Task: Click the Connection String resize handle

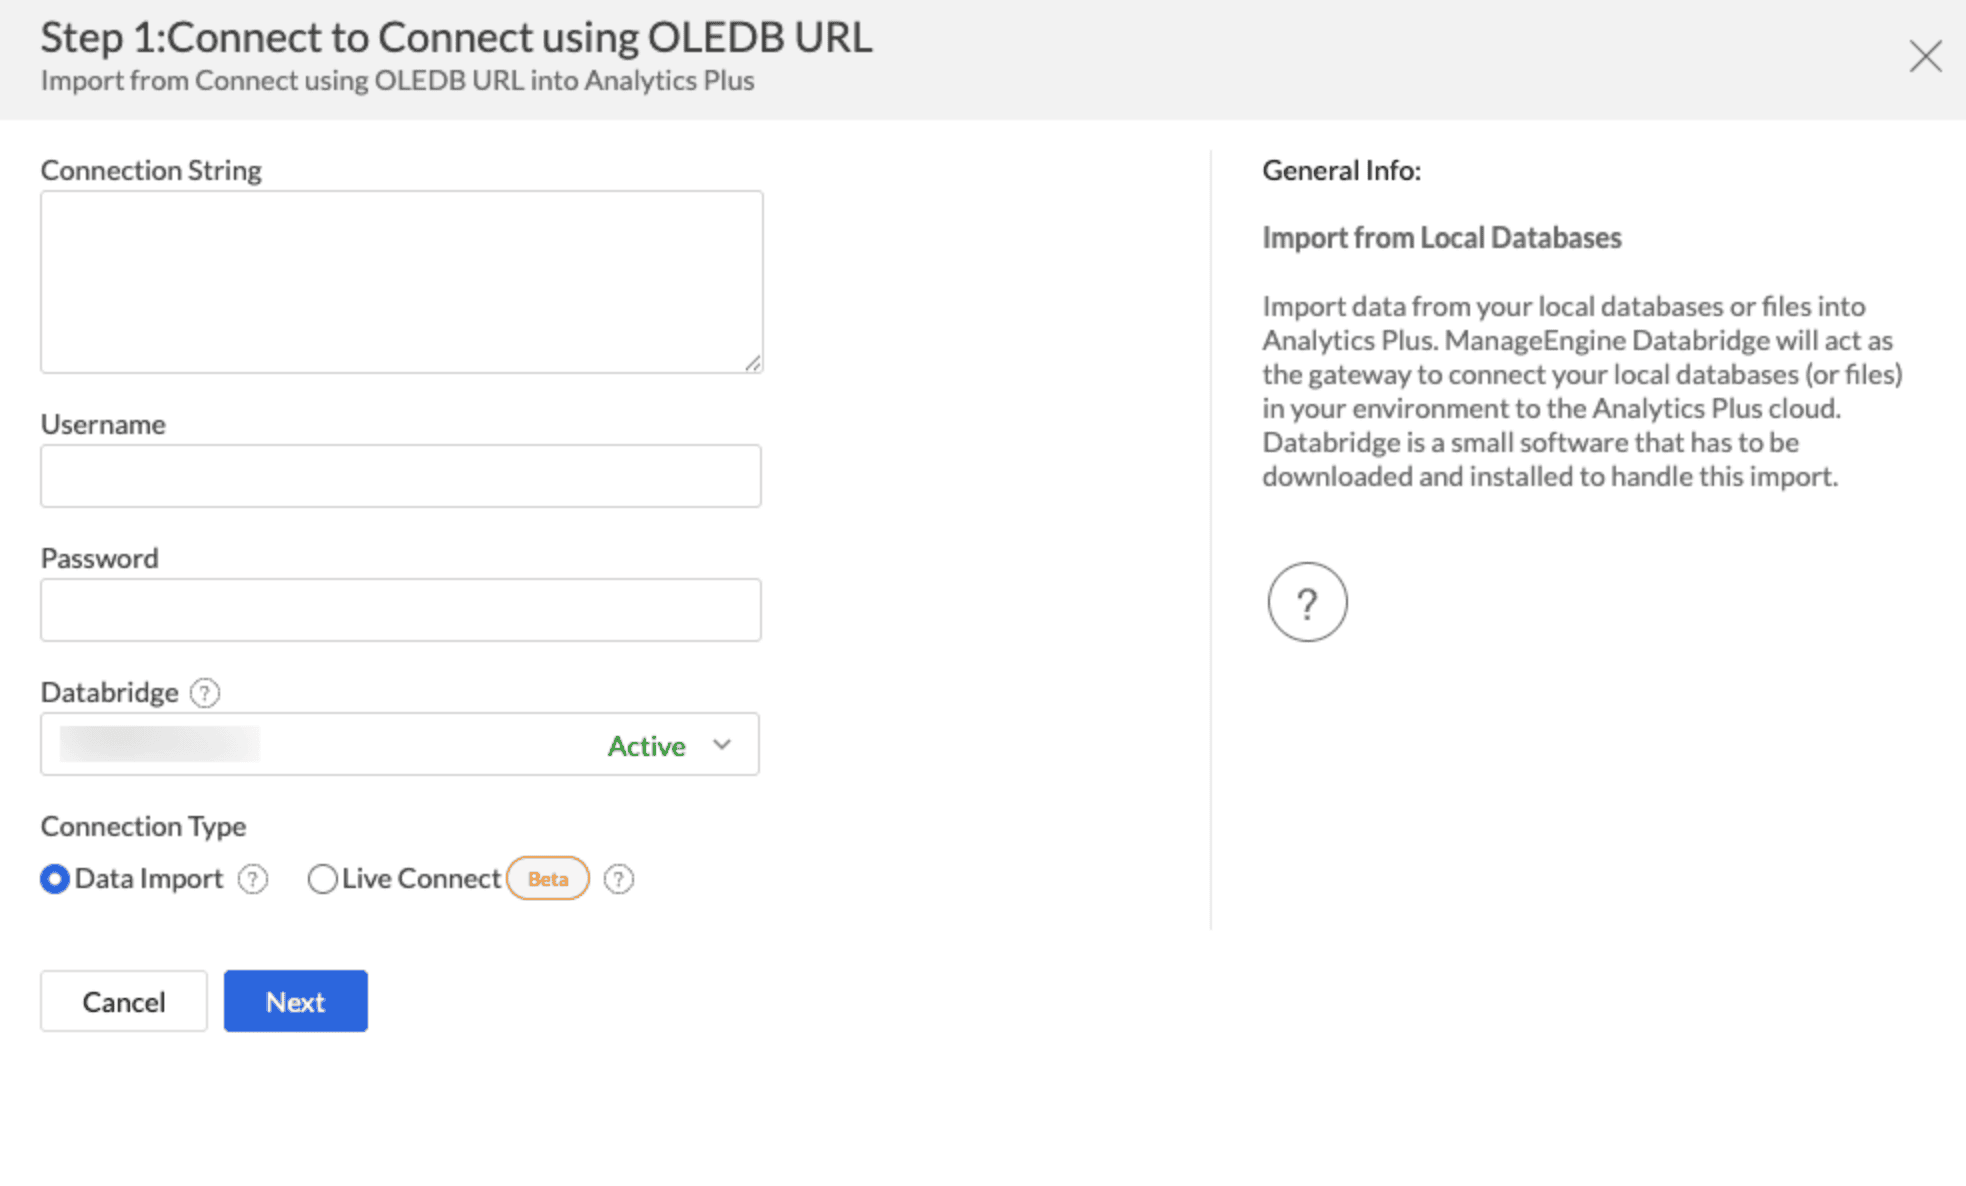Action: (x=753, y=364)
